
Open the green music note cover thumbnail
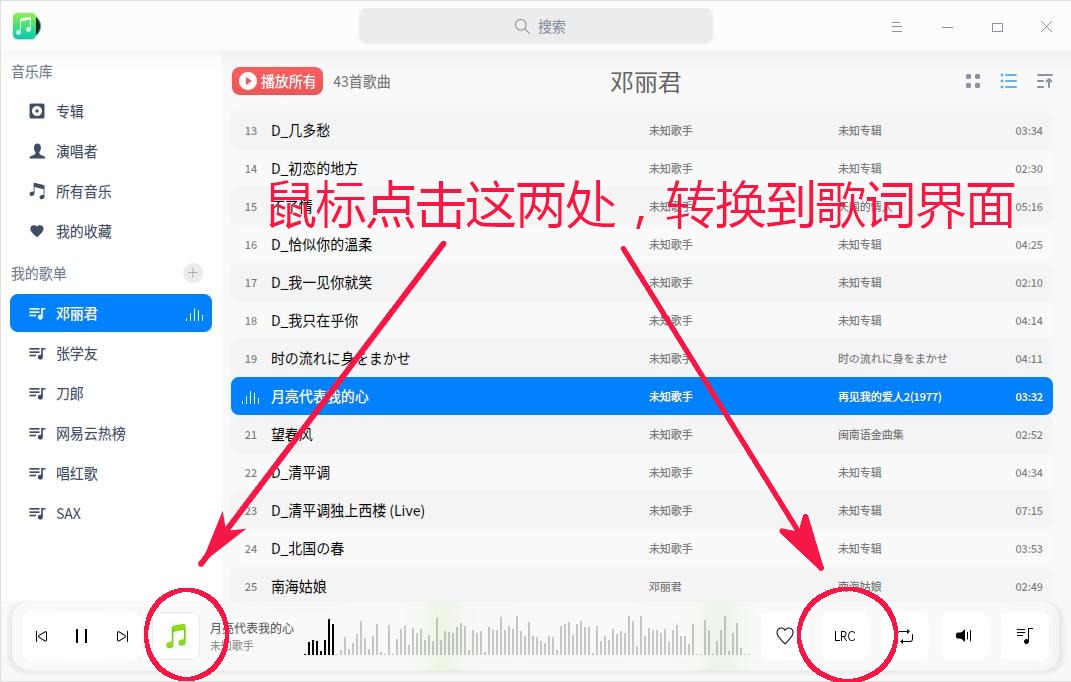tap(176, 636)
